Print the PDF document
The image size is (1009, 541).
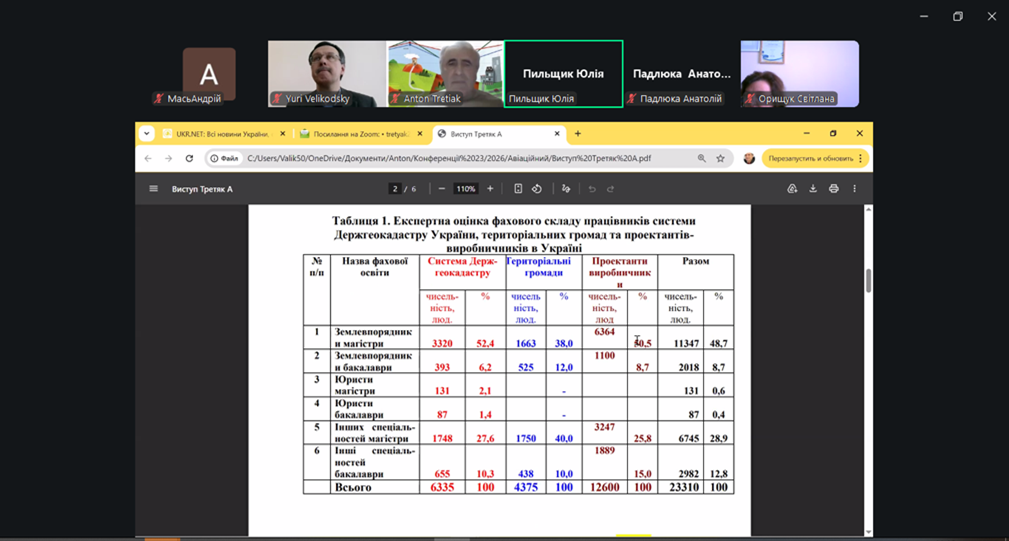(x=833, y=189)
